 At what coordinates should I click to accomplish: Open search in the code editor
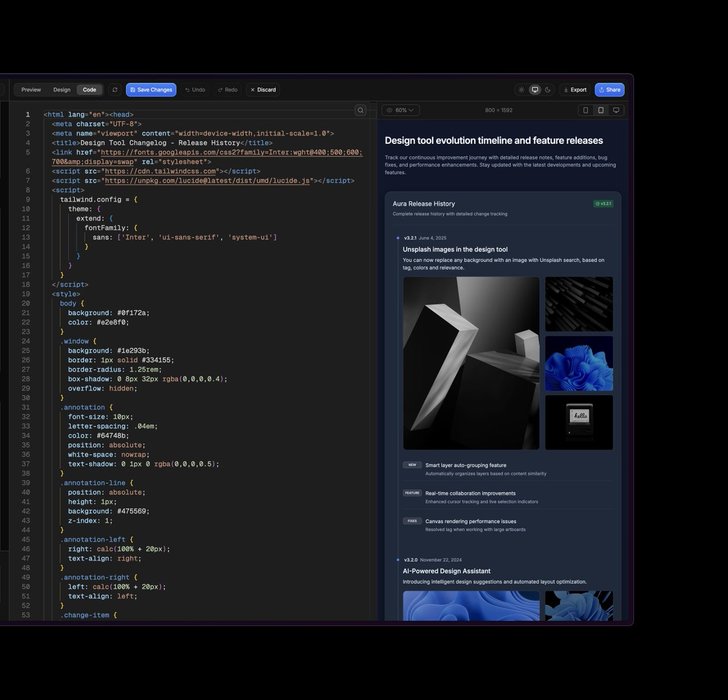(361, 110)
